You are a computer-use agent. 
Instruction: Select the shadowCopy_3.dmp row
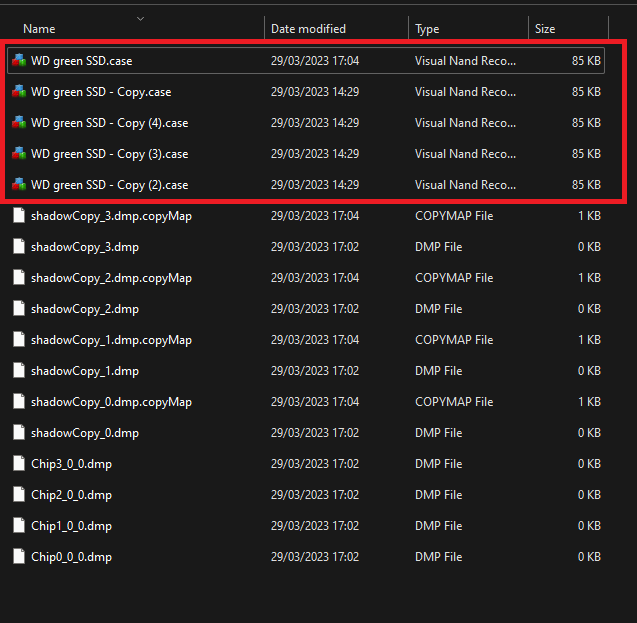click(306, 247)
